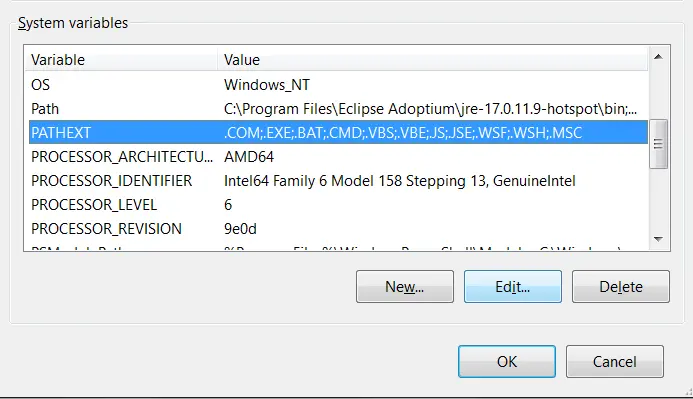Click the scroll up arrow of variables list
This screenshot has height=399, width=693.
(x=658, y=57)
